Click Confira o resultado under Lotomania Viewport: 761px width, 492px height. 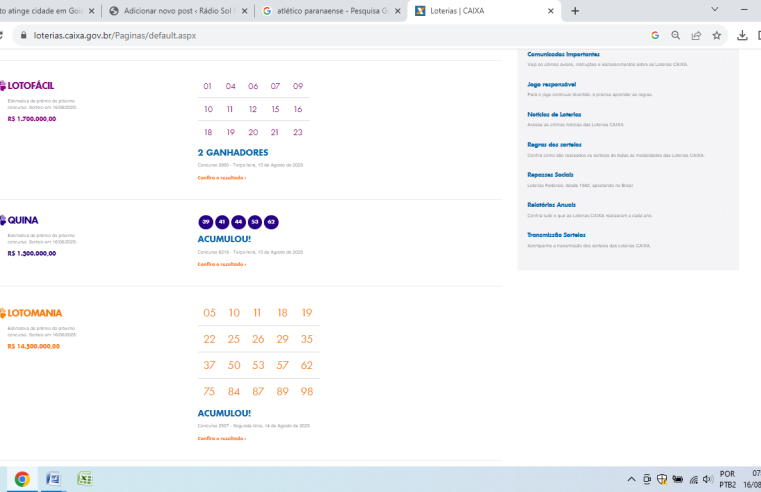tap(222, 439)
